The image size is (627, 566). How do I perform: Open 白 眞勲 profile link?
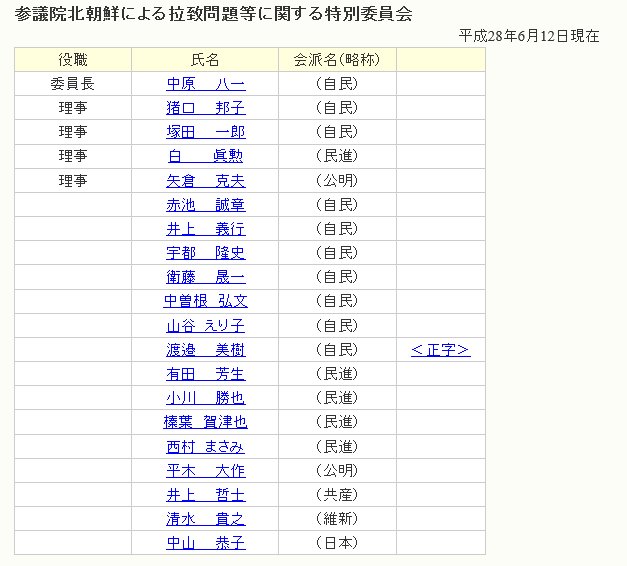click(206, 156)
